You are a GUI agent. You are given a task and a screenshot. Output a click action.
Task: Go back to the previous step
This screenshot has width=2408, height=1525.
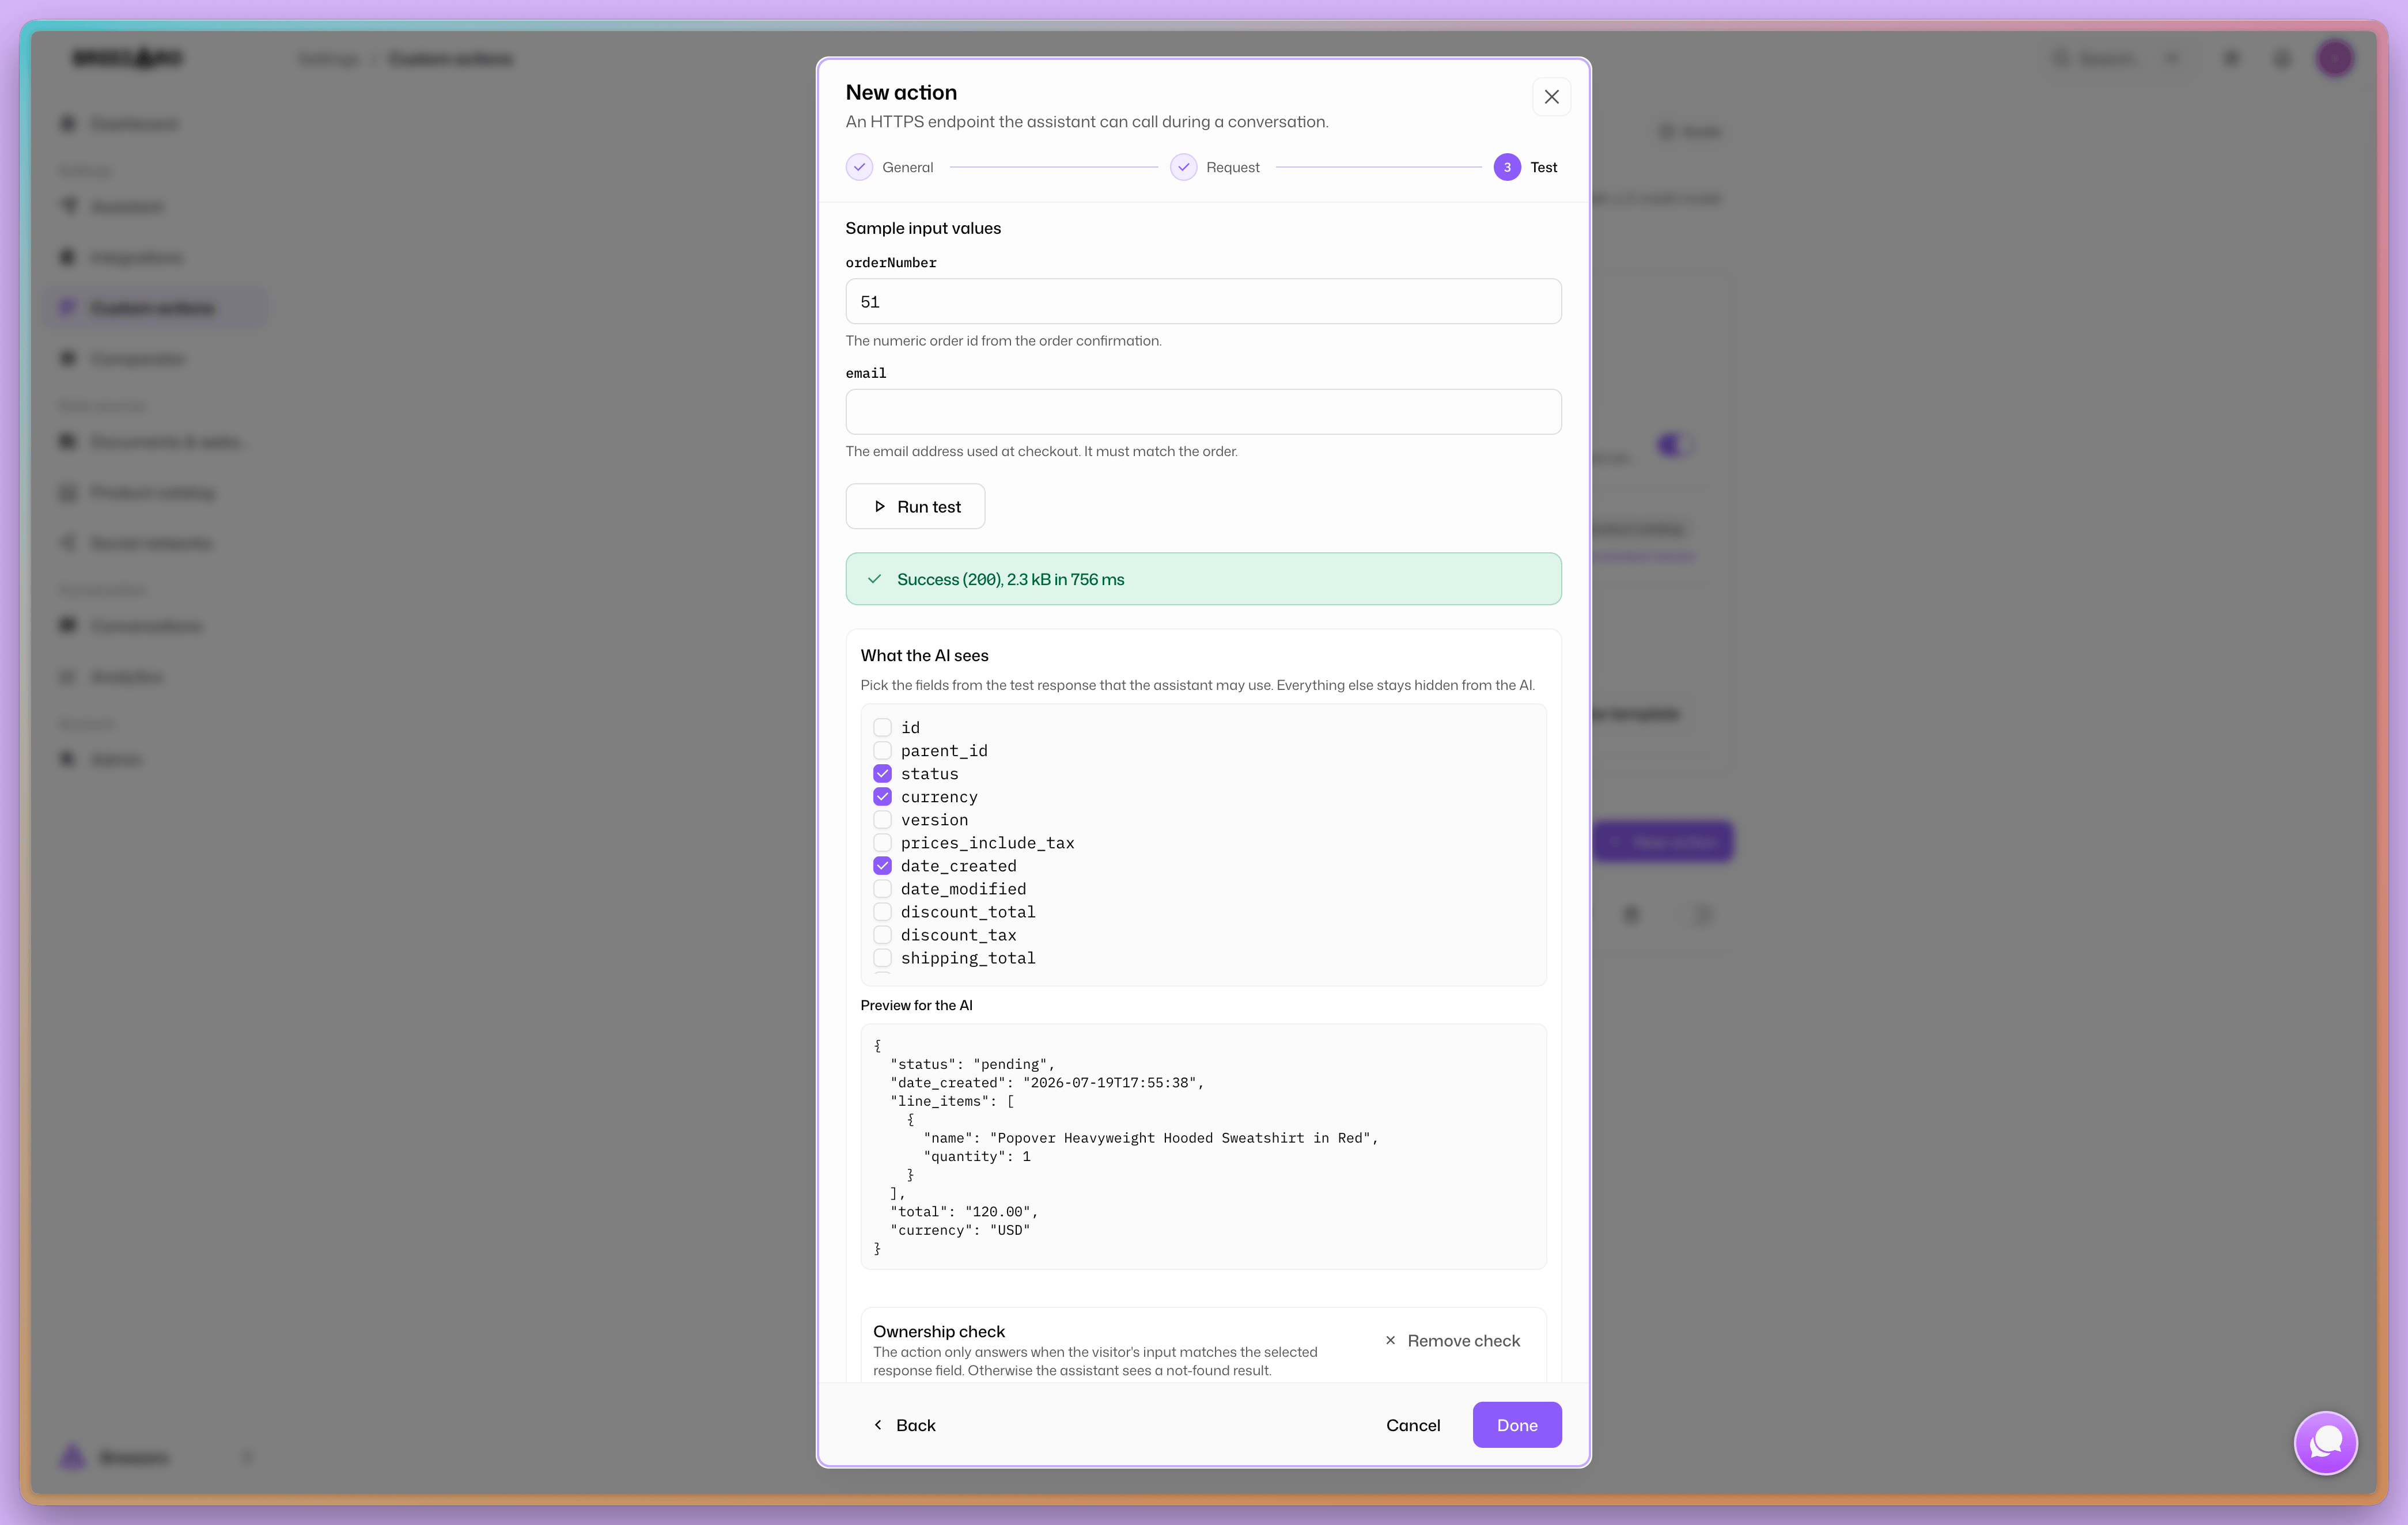click(904, 1425)
